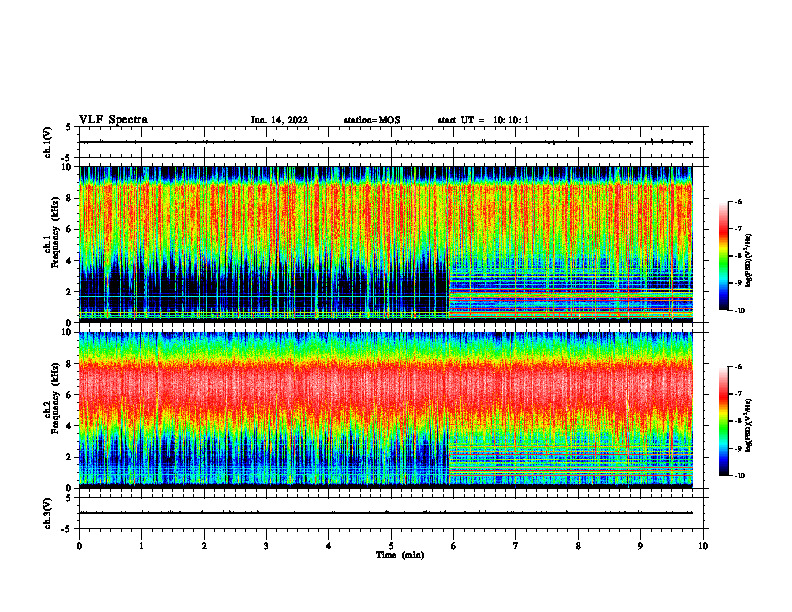Image resolution: width=792 pixels, height=612 pixels.
Task: Click the time axis tick label 3
Action: pyautogui.click(x=266, y=546)
